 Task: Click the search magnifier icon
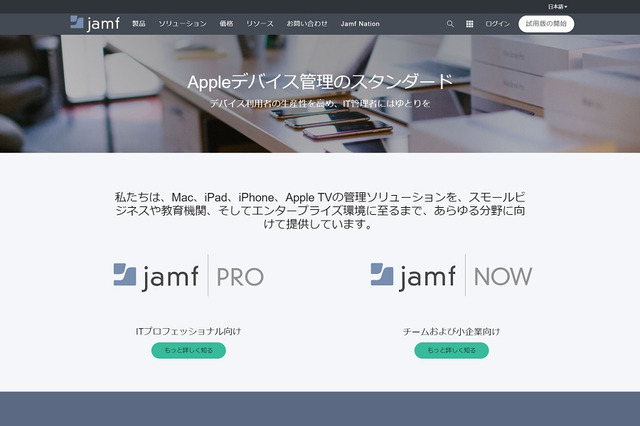(x=450, y=24)
